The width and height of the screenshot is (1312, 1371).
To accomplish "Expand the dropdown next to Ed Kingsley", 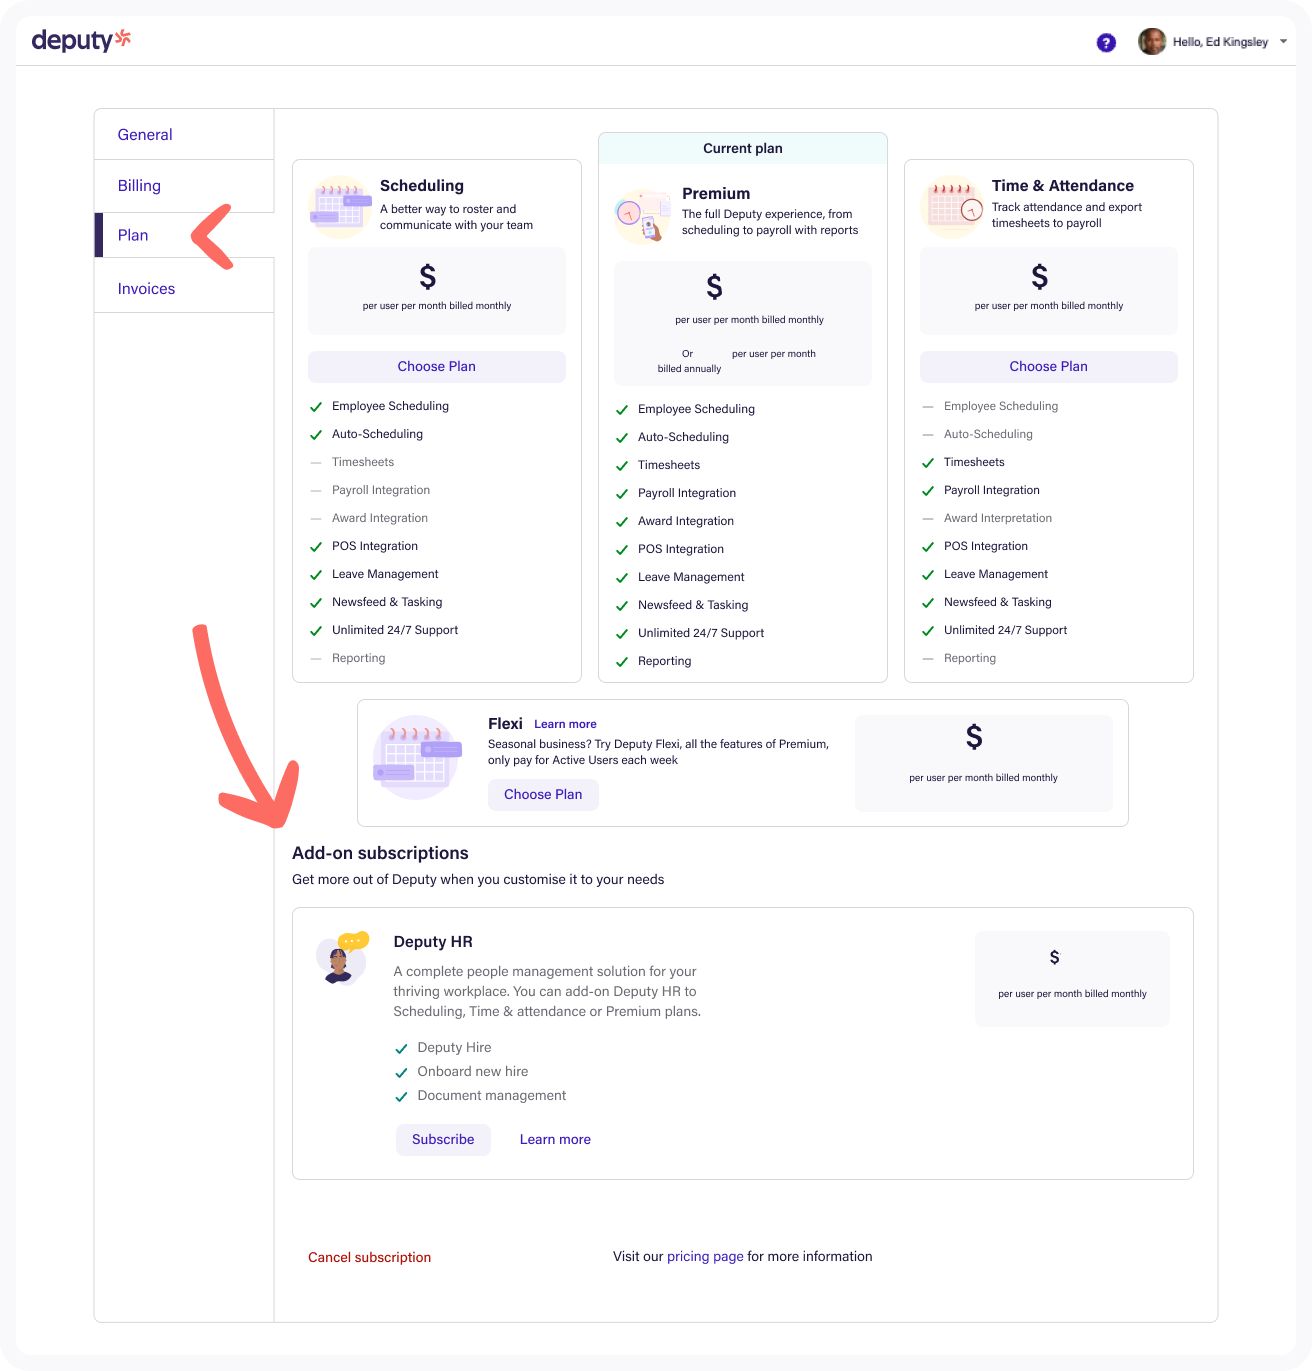I will [1284, 41].
